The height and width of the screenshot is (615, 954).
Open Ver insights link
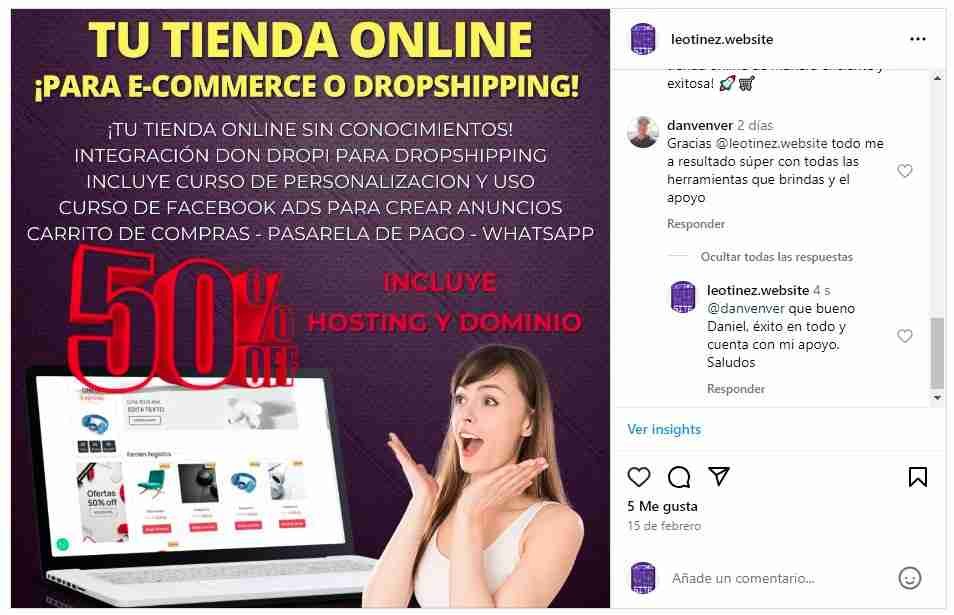tap(664, 429)
